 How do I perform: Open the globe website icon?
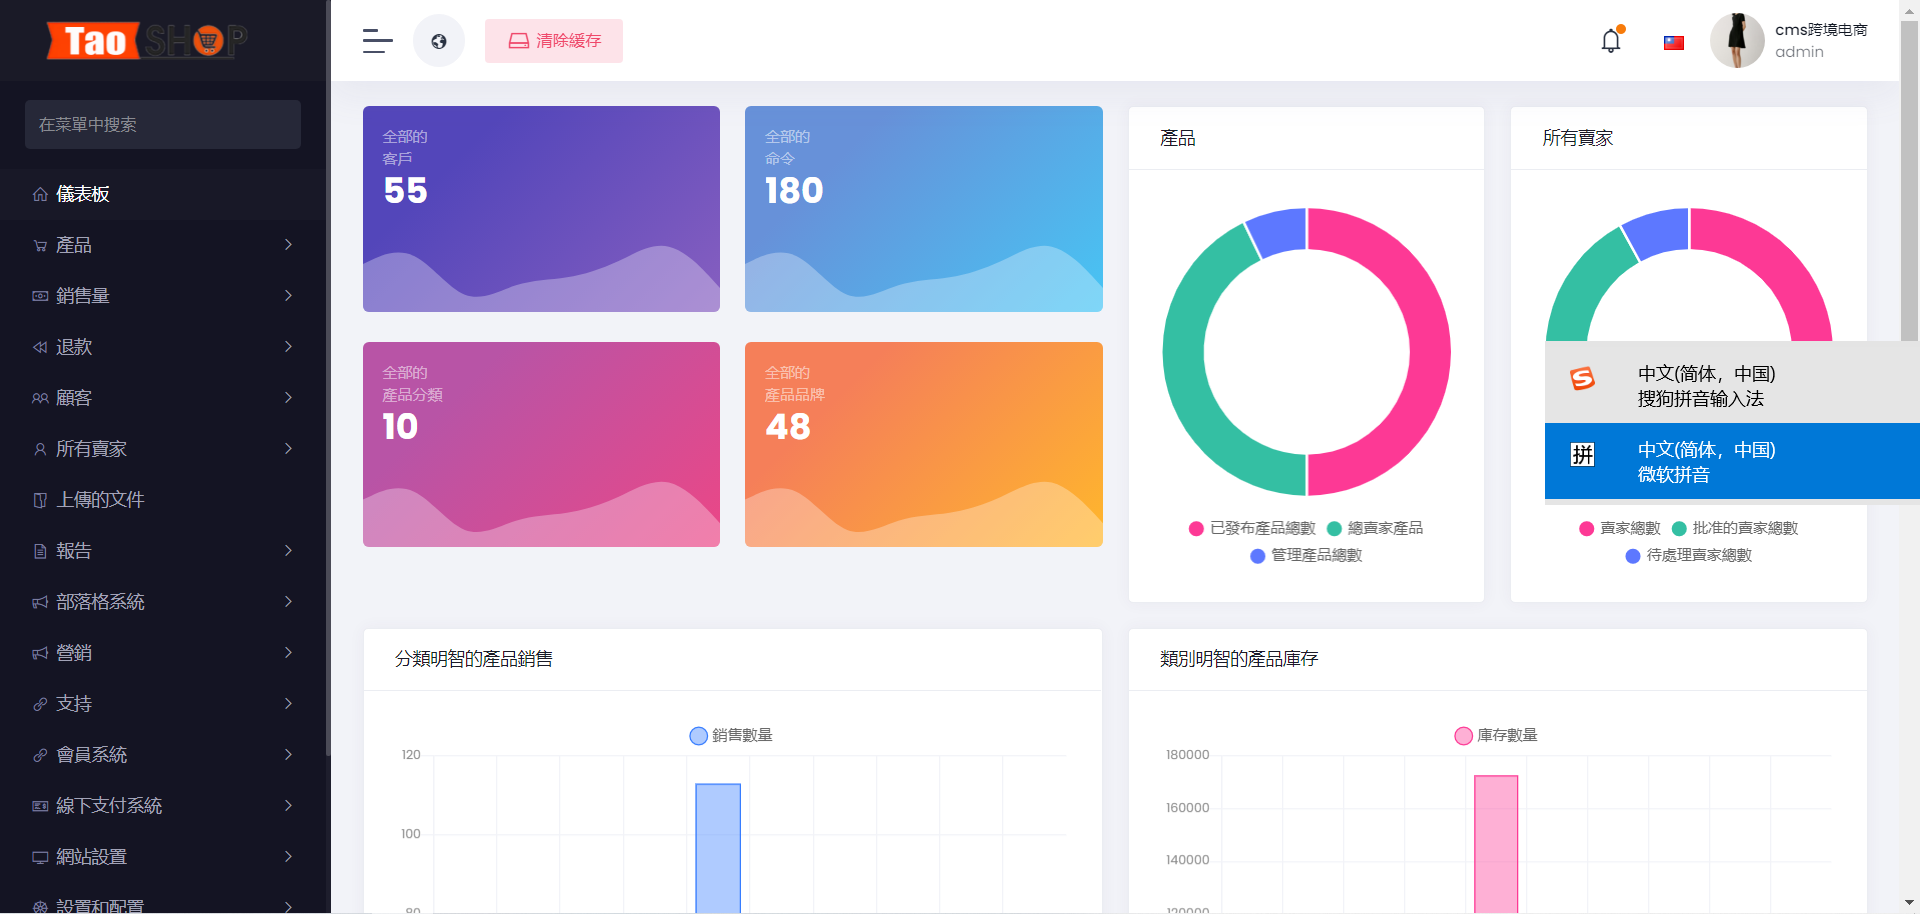tap(439, 41)
